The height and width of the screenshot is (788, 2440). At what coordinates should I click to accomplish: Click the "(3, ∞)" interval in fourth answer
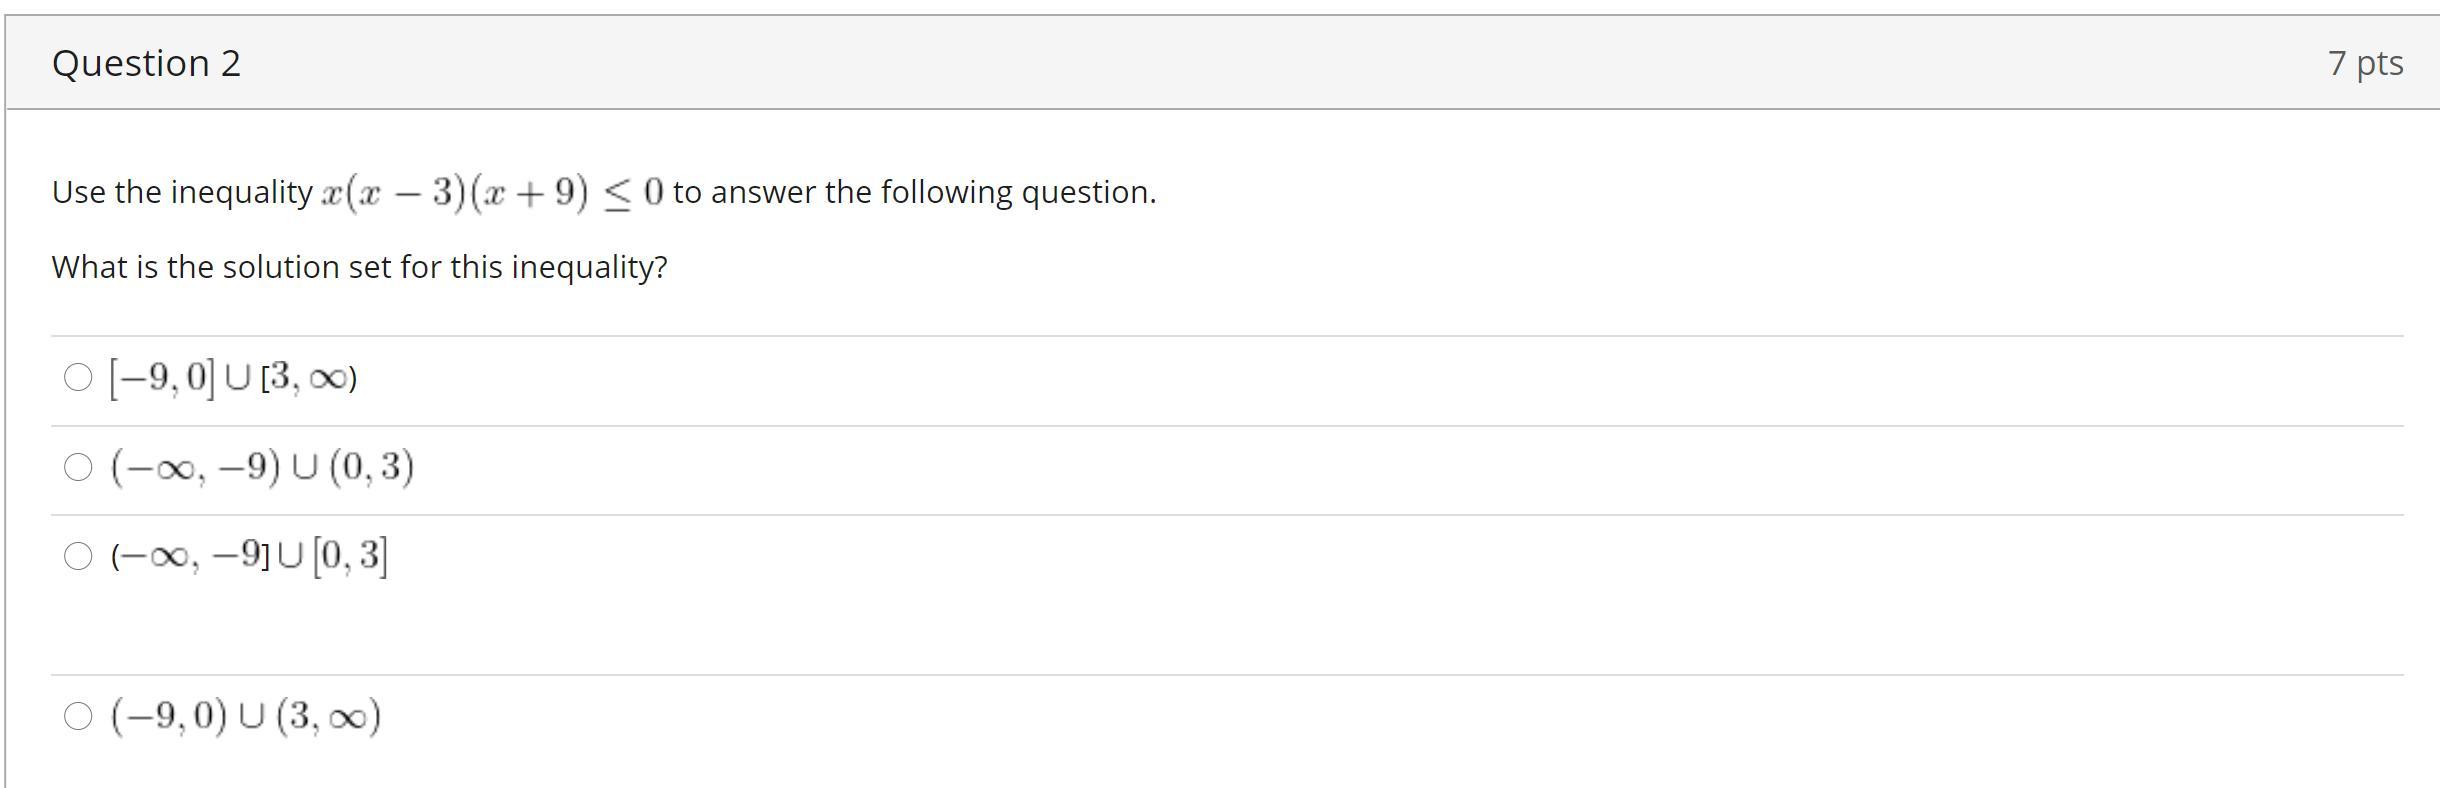pyautogui.click(x=328, y=716)
